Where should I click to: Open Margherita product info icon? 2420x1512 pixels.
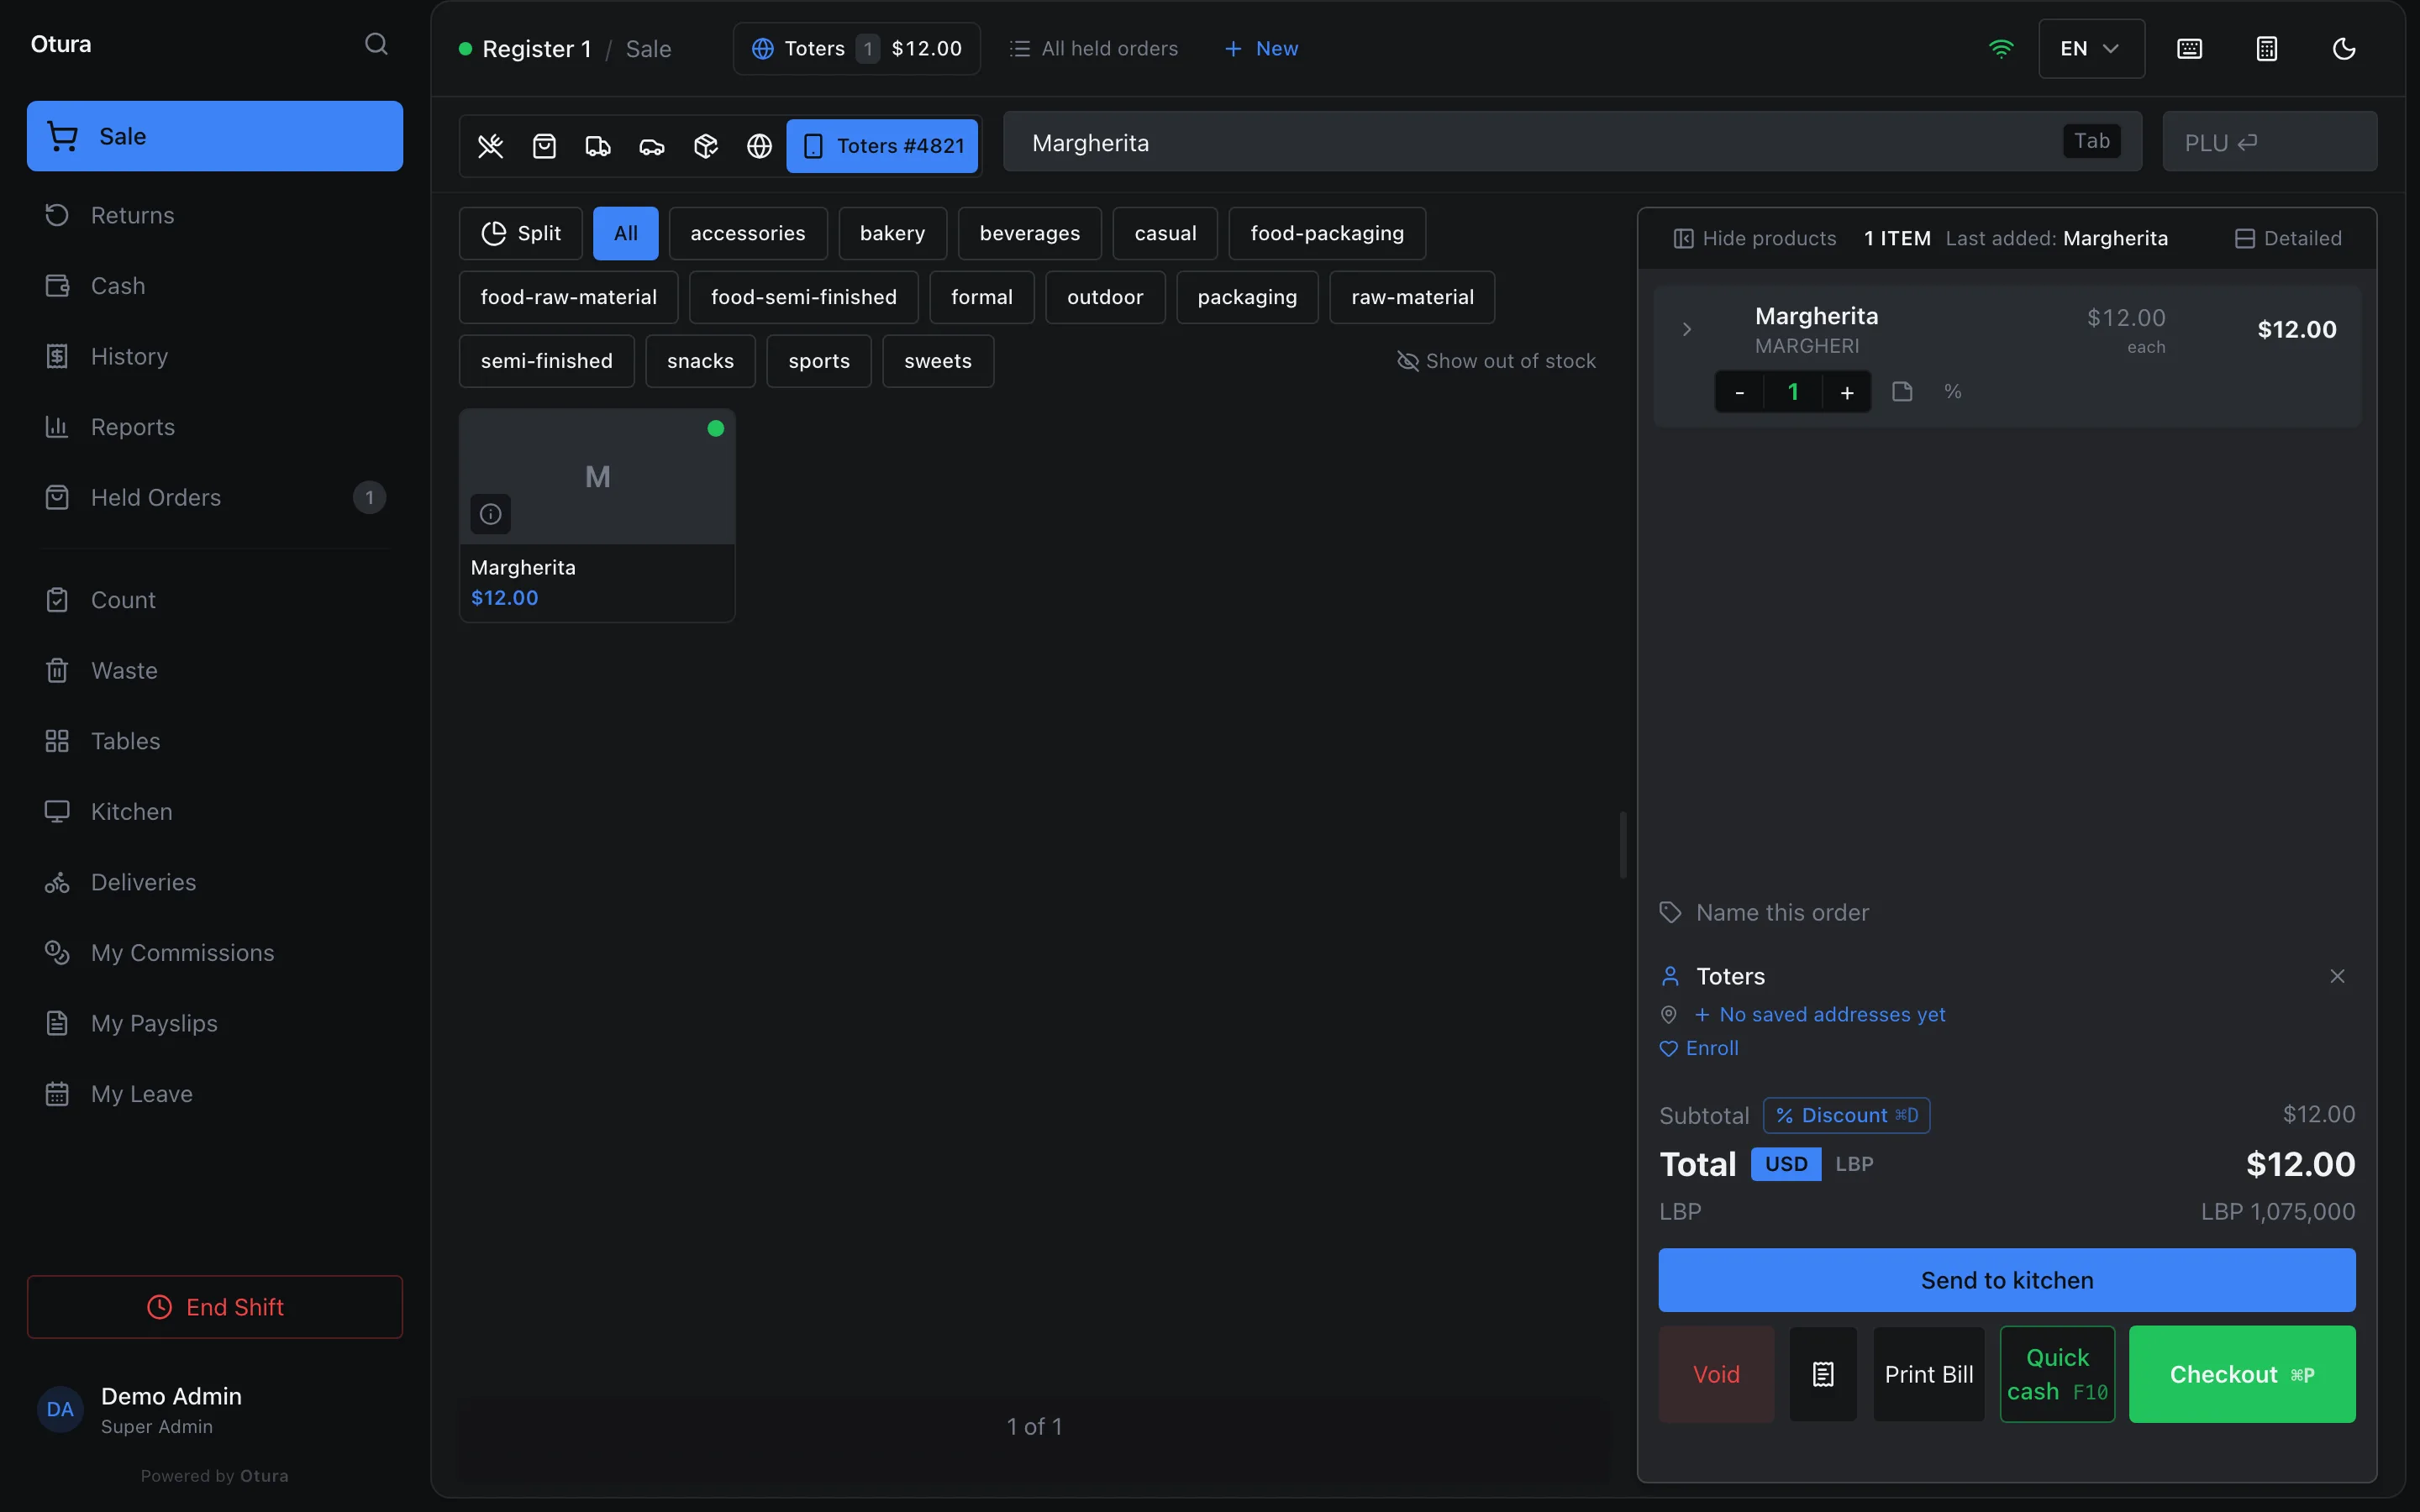pos(490,514)
